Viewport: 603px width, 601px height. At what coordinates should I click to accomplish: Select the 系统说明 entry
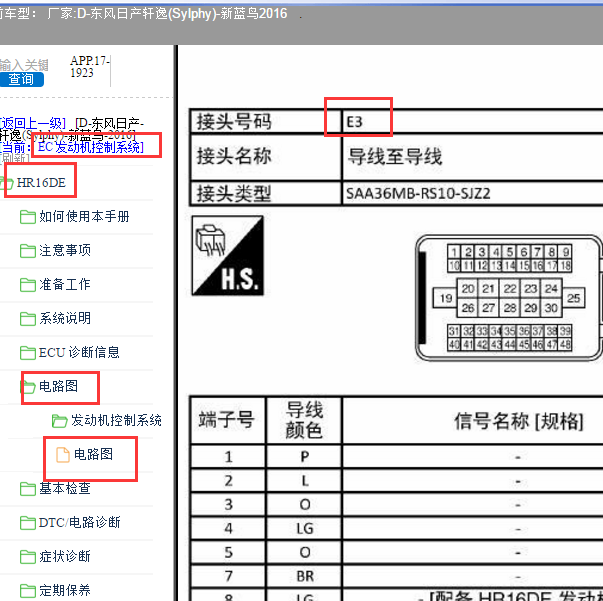pyautogui.click(x=65, y=318)
